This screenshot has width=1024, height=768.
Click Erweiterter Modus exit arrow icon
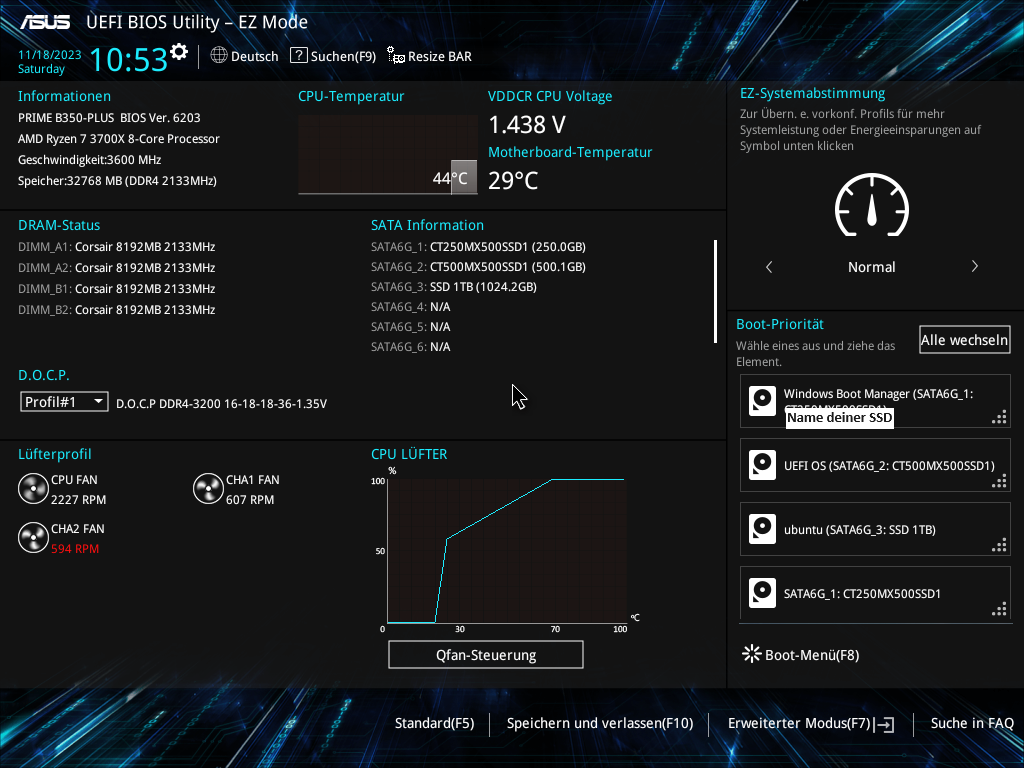(x=885, y=724)
